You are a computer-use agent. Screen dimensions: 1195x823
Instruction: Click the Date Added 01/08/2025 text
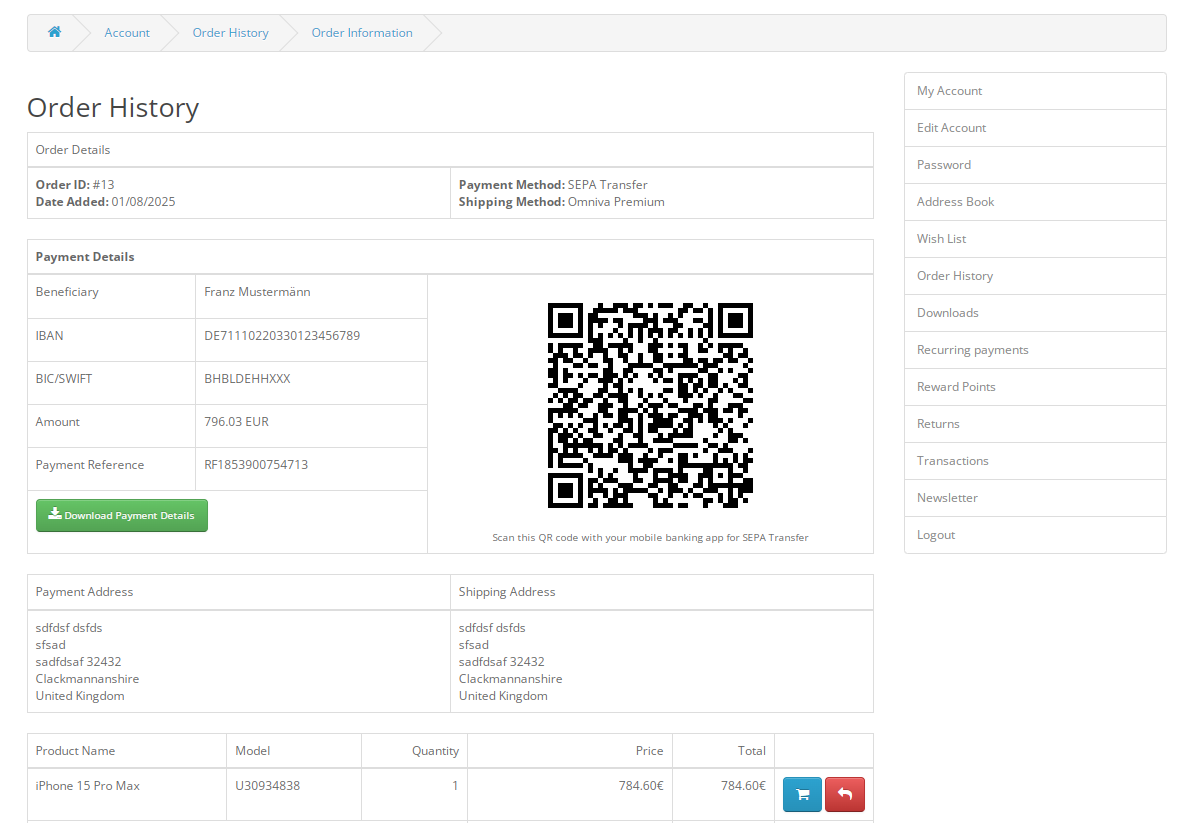(x=105, y=202)
